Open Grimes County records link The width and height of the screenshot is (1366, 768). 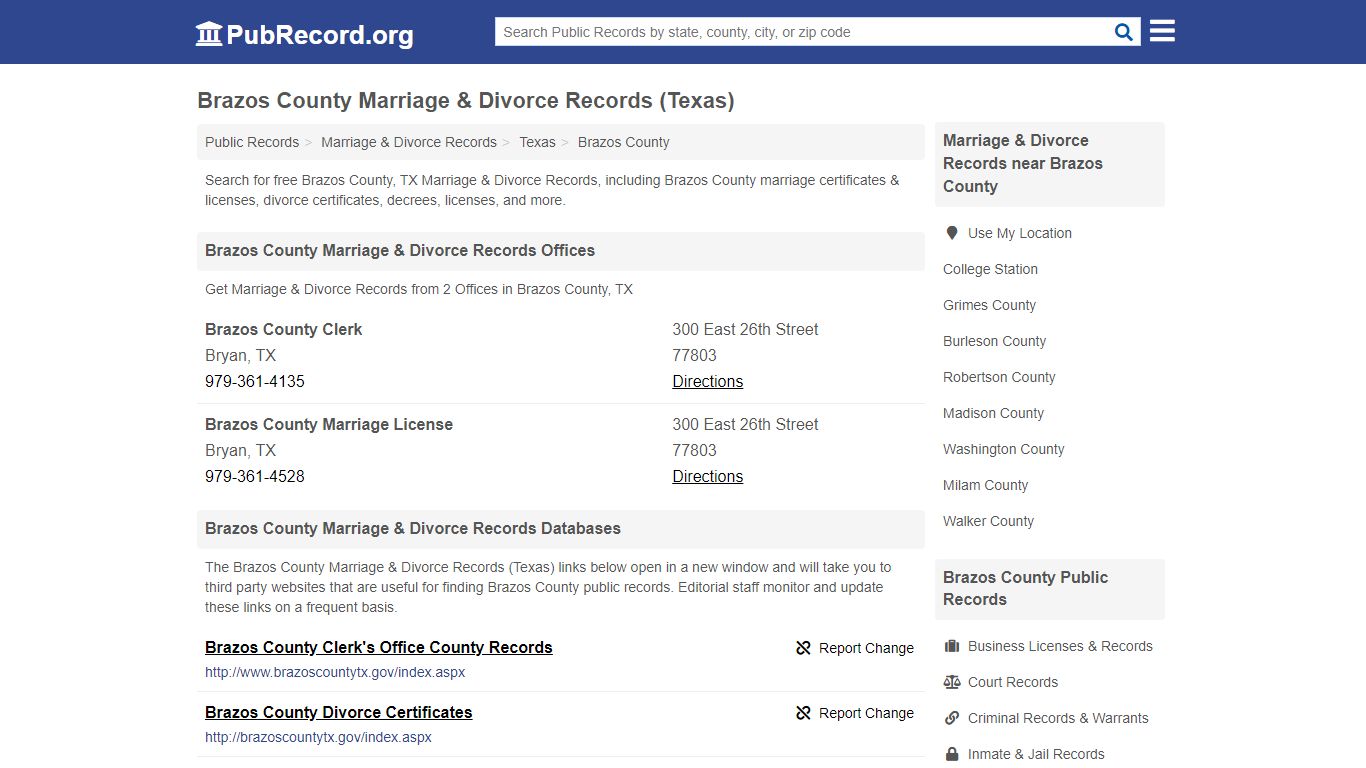989,305
